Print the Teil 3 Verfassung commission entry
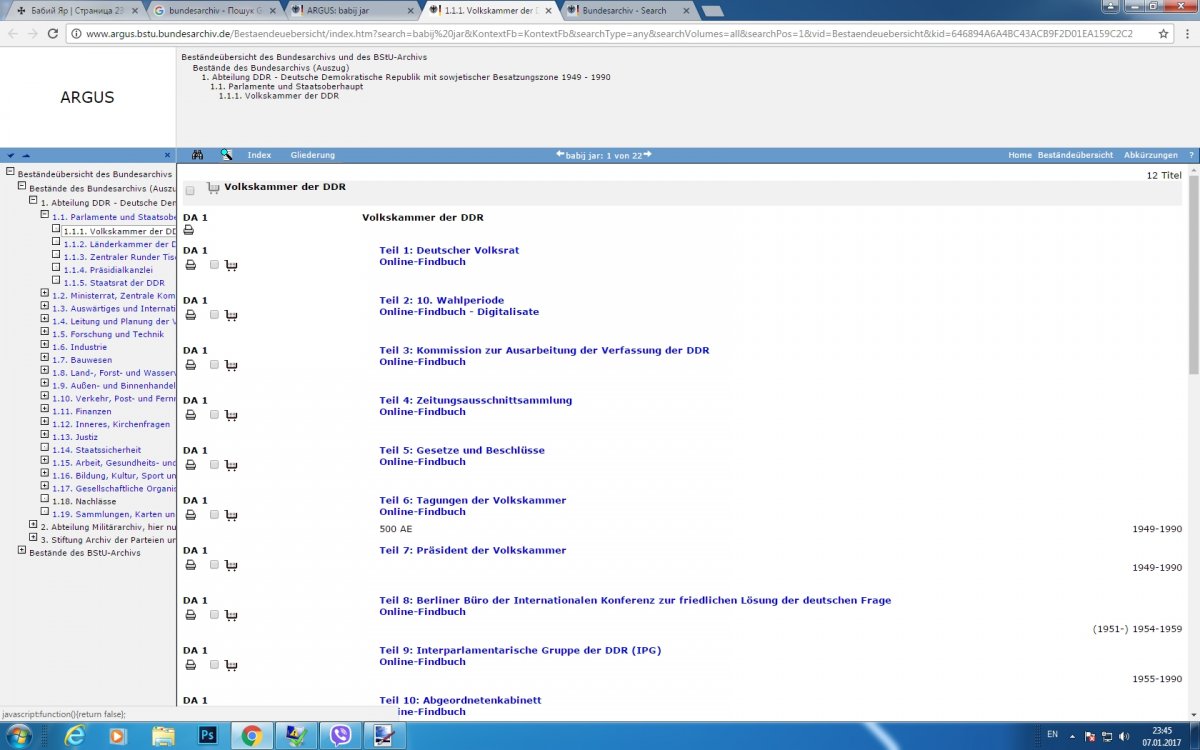 pyautogui.click(x=190, y=365)
